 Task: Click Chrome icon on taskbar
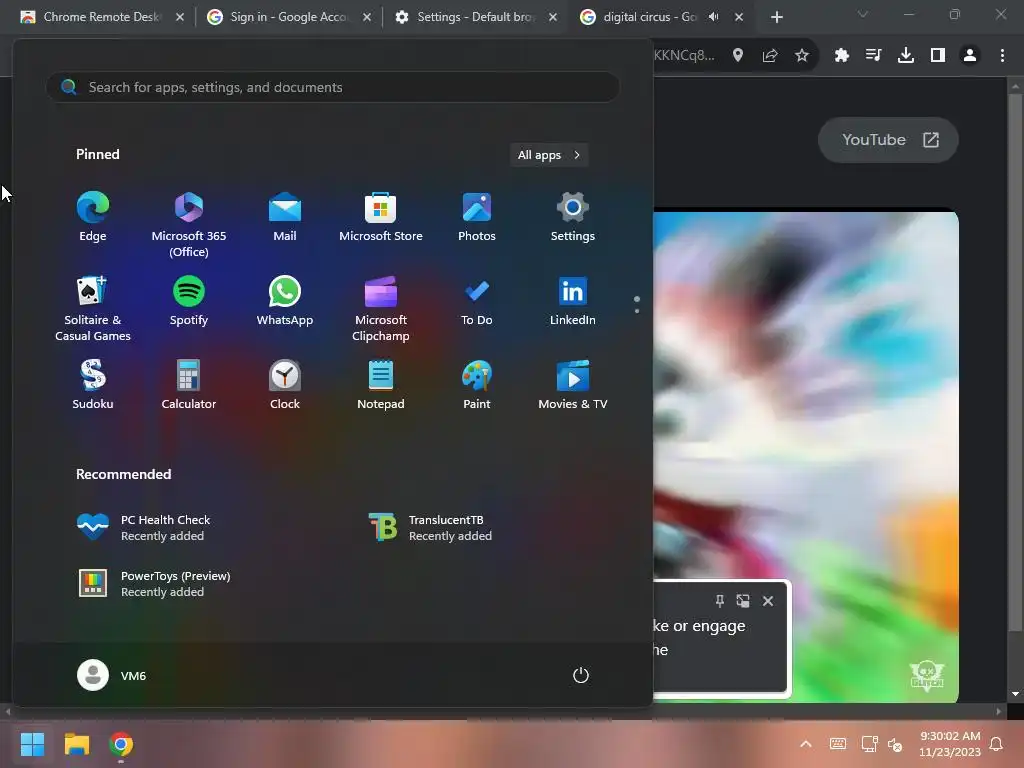pyautogui.click(x=121, y=744)
